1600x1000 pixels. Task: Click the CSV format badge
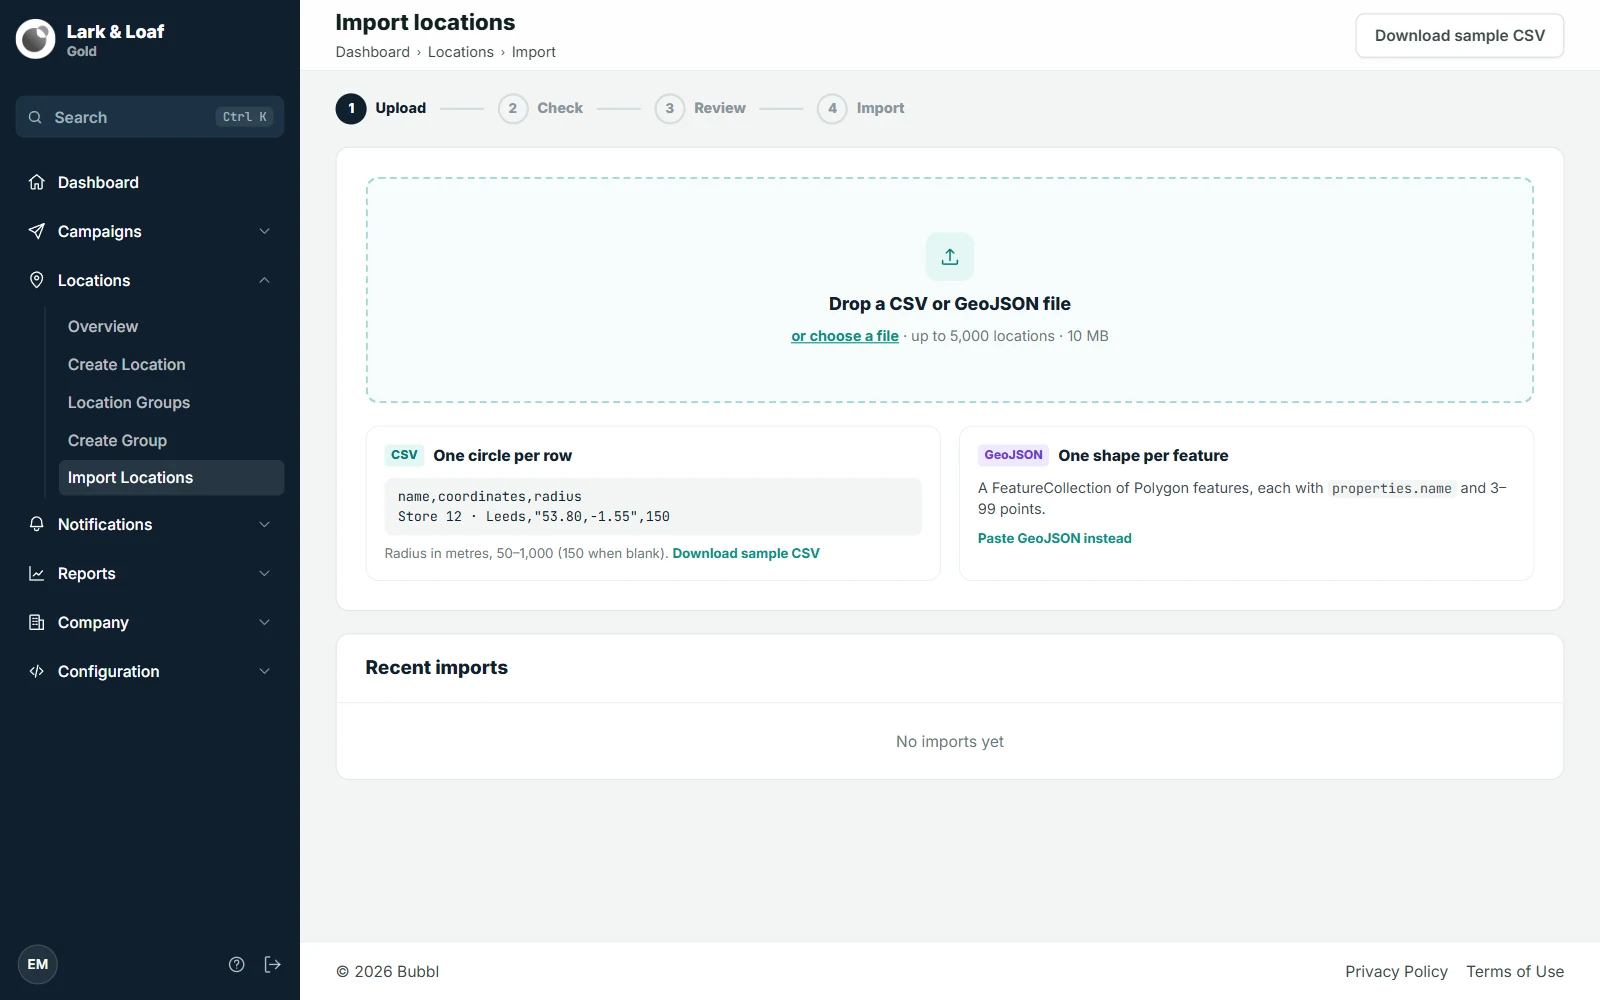pyautogui.click(x=404, y=455)
